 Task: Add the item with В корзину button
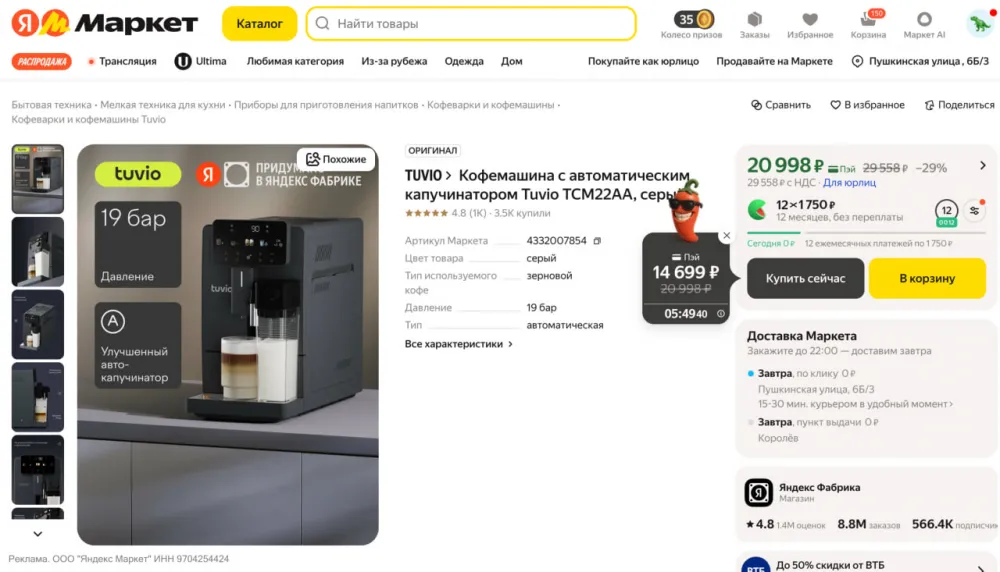point(927,278)
